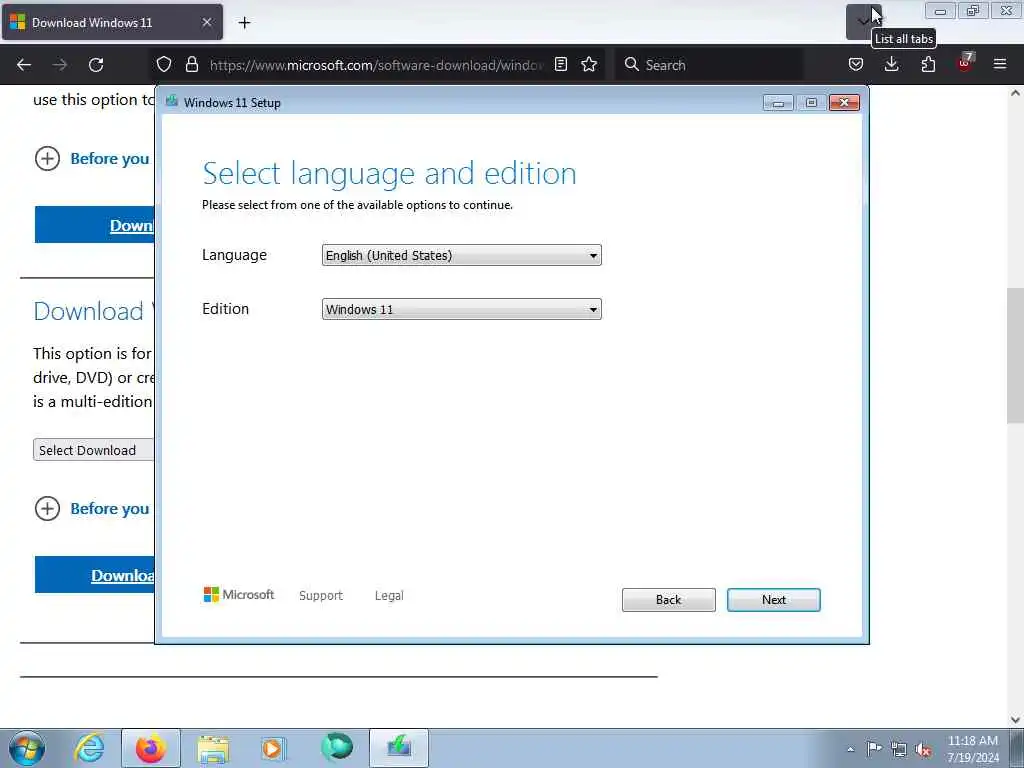Click the page vertical scrollbar thumb
This screenshot has height=768, width=1024.
[x=1015, y=355]
